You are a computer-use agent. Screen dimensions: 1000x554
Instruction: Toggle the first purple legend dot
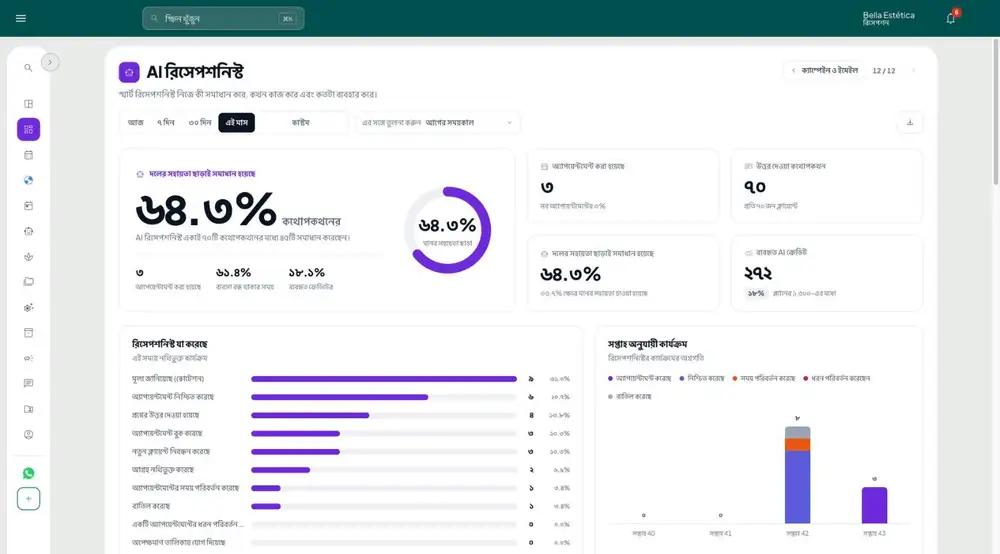(610, 379)
